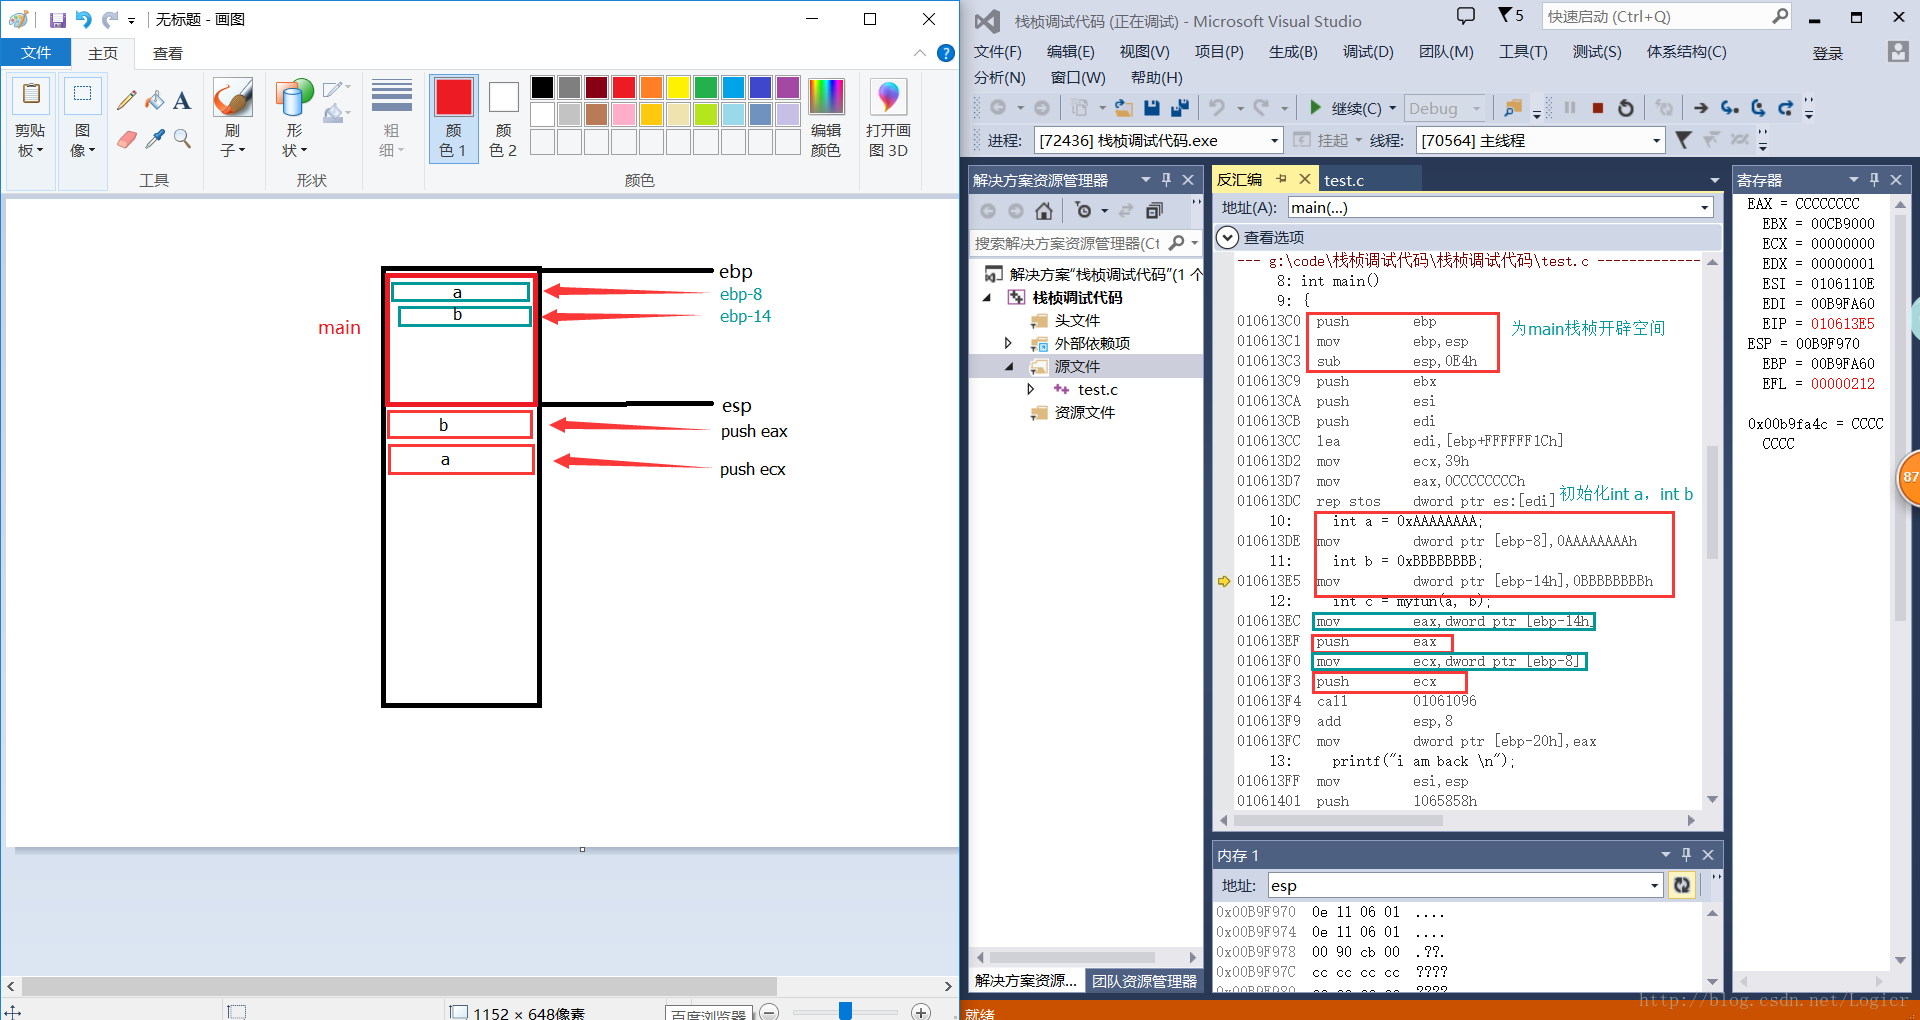
Task: Select the Eraser tool in Paint
Action: point(126,139)
